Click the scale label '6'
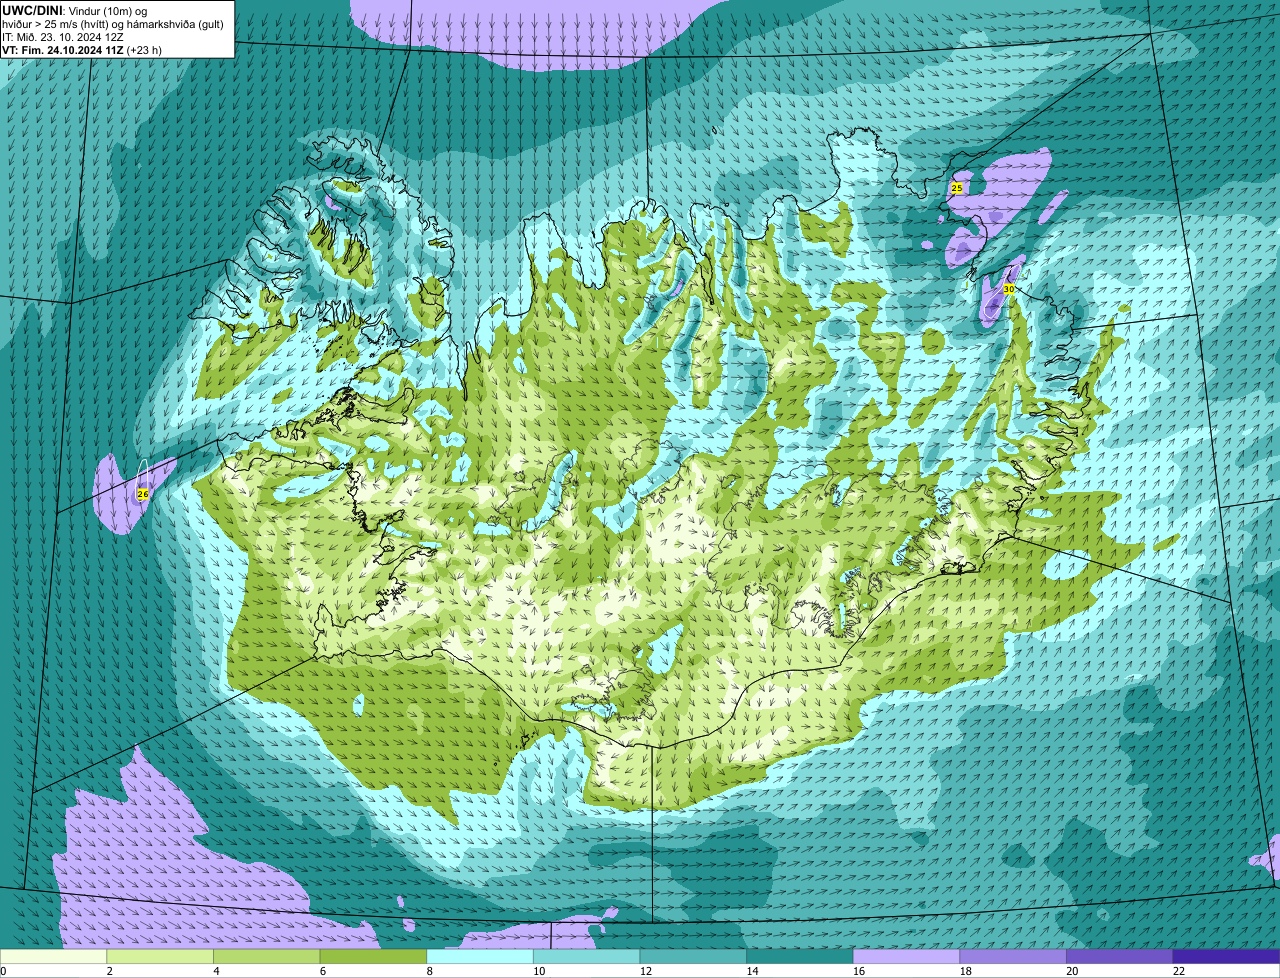 (322, 971)
